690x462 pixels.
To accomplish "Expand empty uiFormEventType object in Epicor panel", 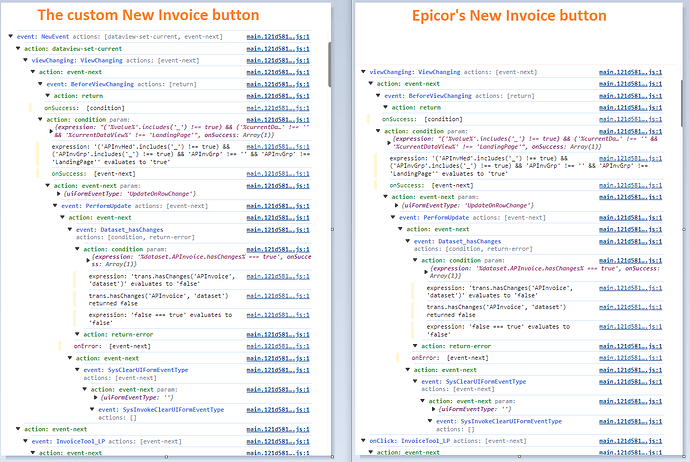I will (x=433, y=409).
